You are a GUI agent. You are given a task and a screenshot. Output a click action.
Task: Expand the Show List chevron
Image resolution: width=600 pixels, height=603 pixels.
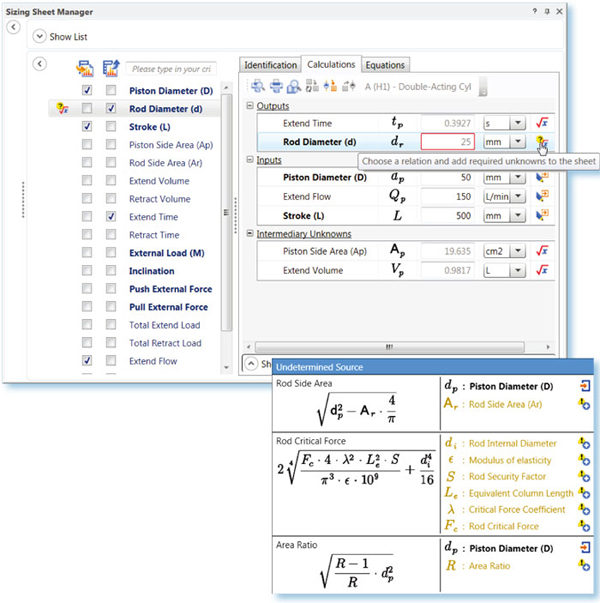(x=39, y=37)
